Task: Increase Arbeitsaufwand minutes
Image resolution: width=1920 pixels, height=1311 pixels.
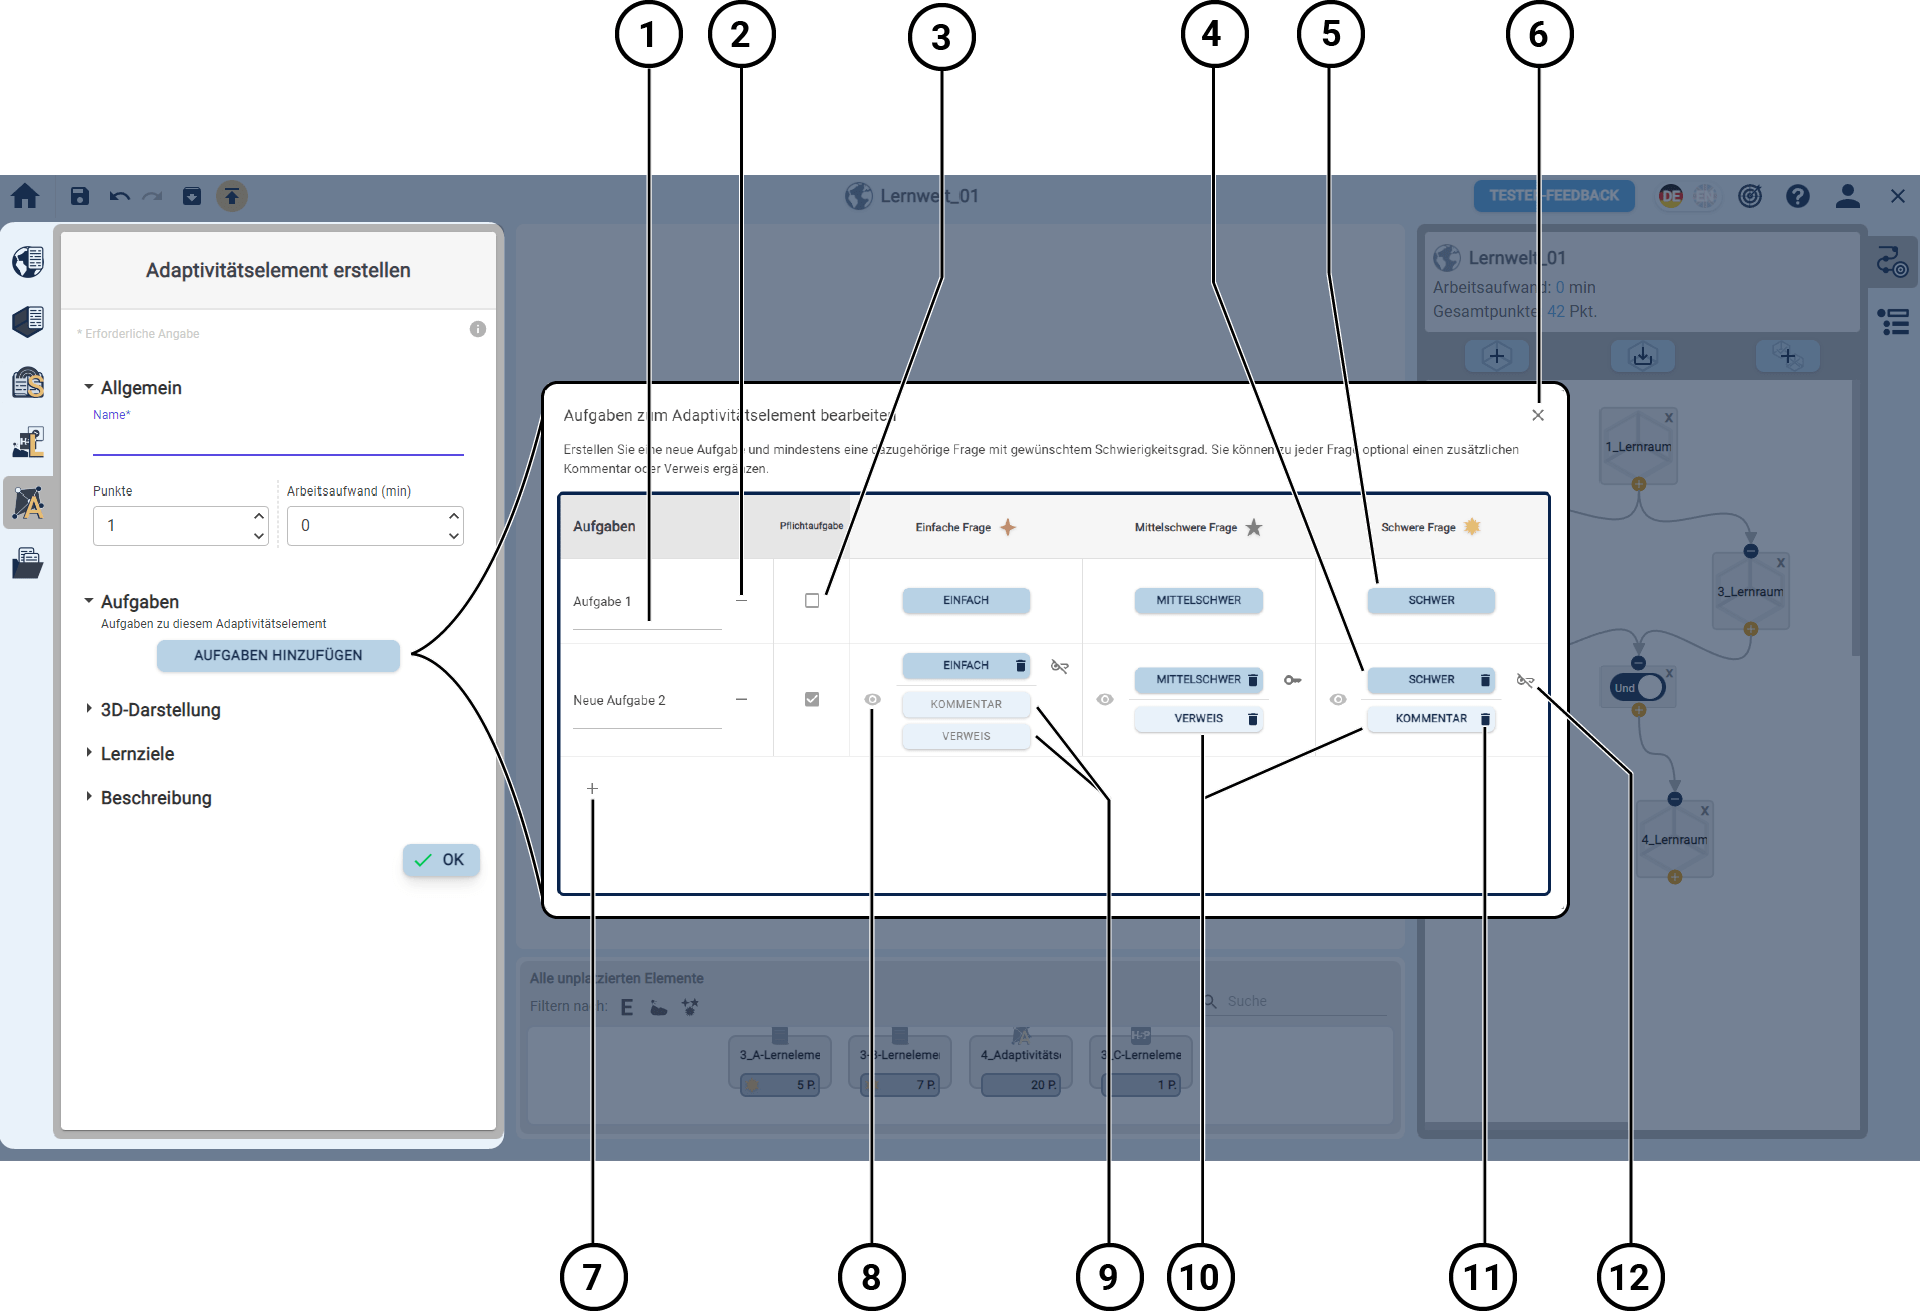Action: coord(454,516)
